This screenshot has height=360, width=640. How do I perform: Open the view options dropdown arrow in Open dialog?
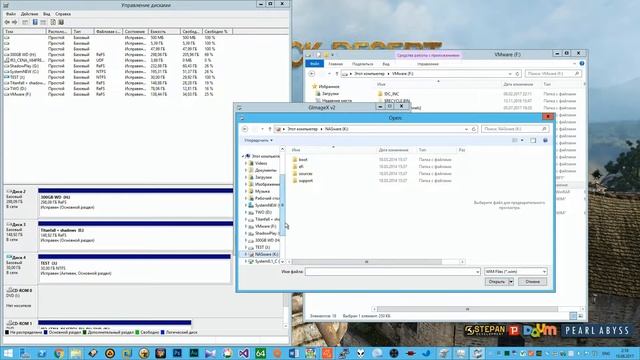click(522, 140)
